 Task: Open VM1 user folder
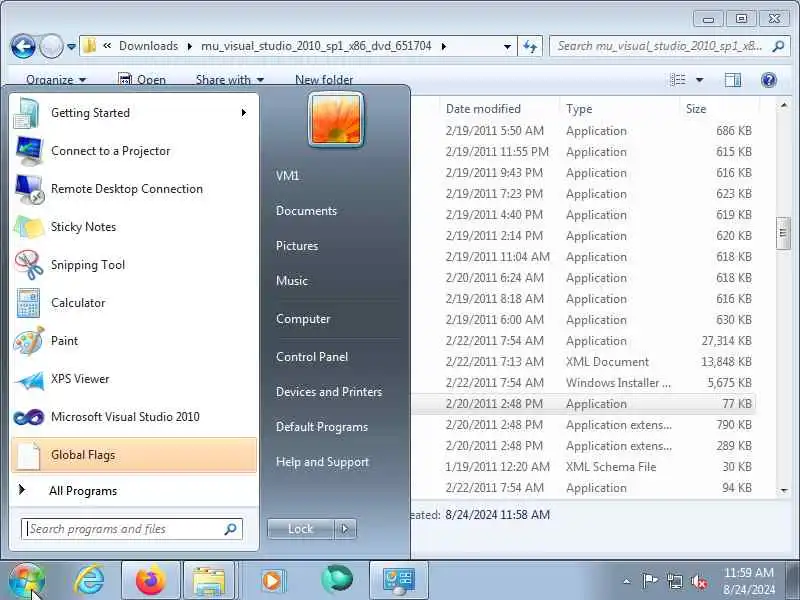(x=288, y=176)
